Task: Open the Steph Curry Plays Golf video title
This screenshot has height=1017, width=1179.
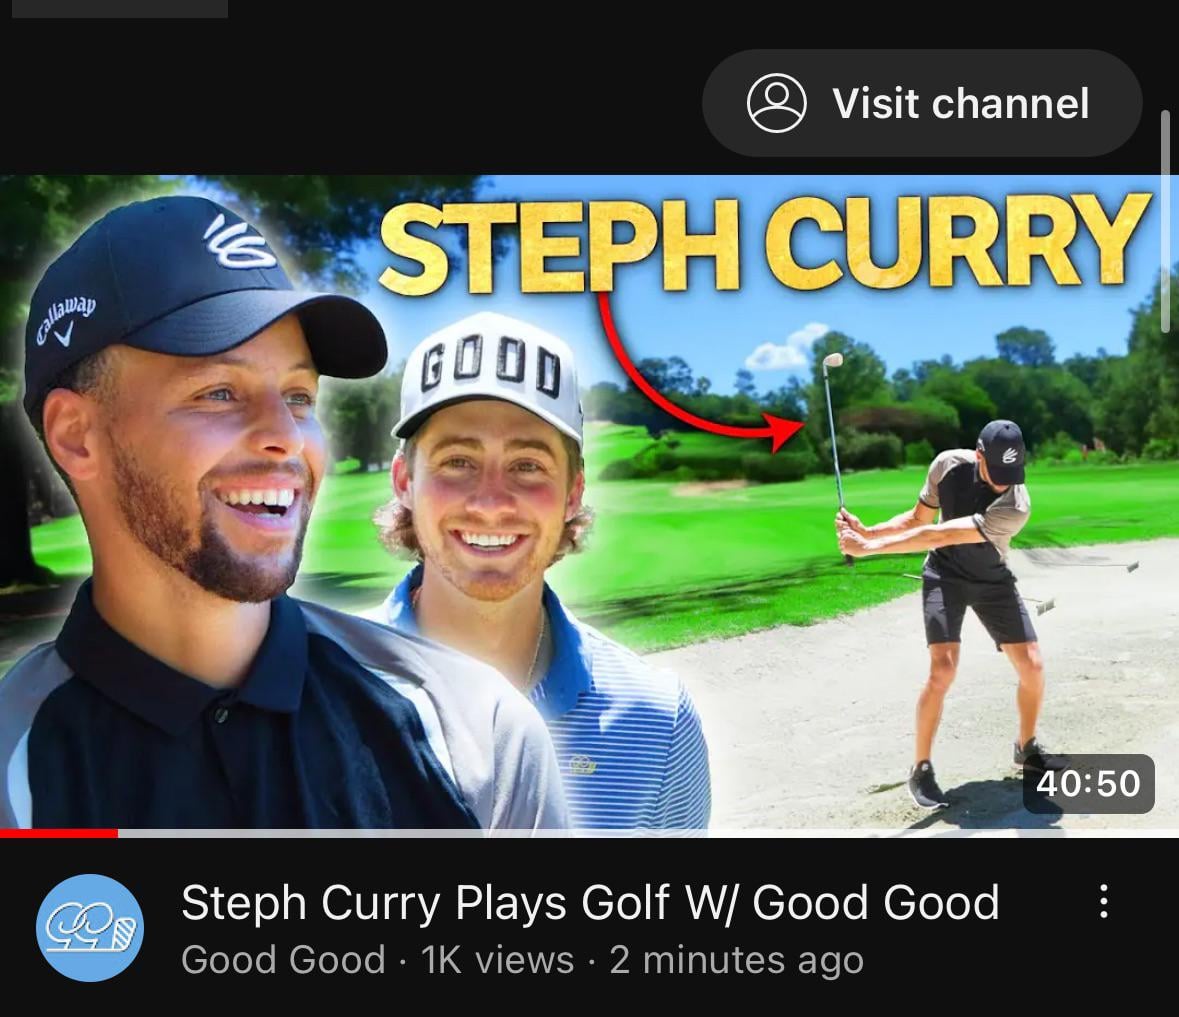Action: click(x=590, y=902)
